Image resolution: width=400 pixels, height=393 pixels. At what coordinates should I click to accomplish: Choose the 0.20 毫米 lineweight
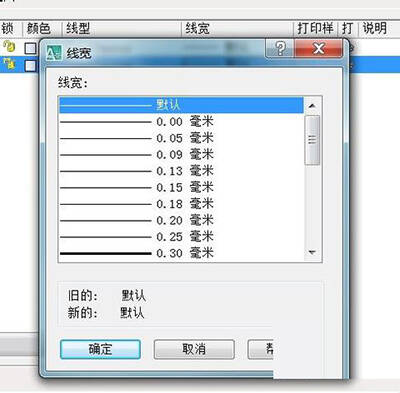point(181,220)
